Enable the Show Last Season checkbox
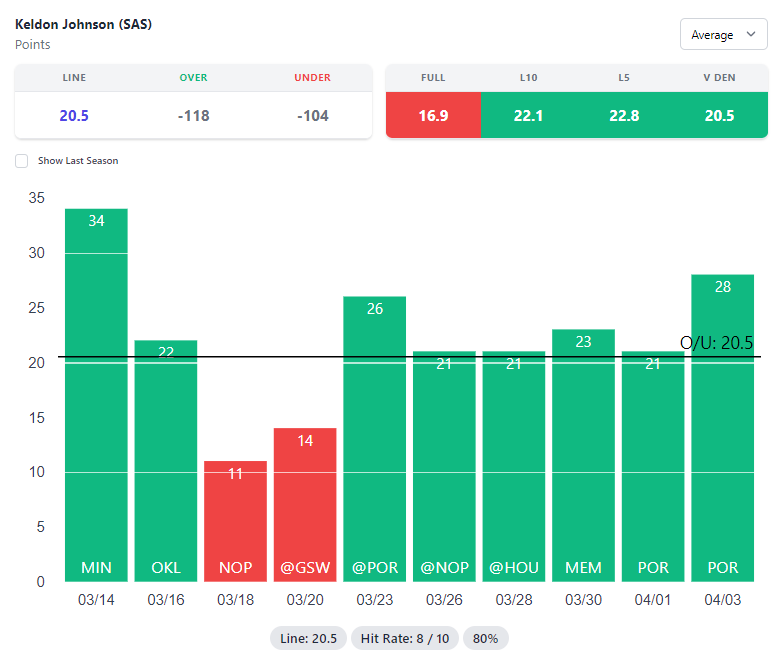The image size is (773, 652). point(22,161)
